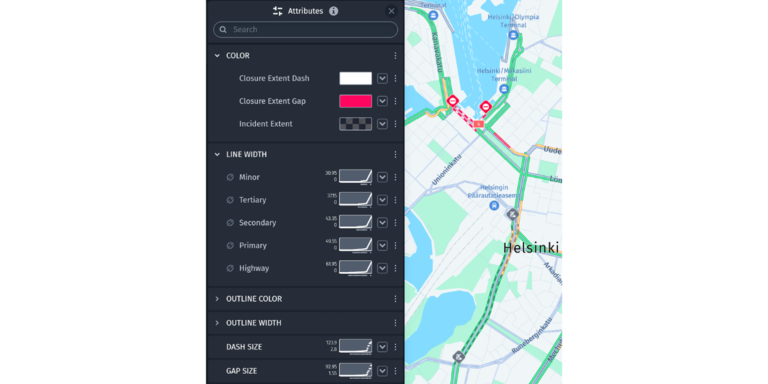Toggle link icon beside Highway line width

tap(230, 268)
